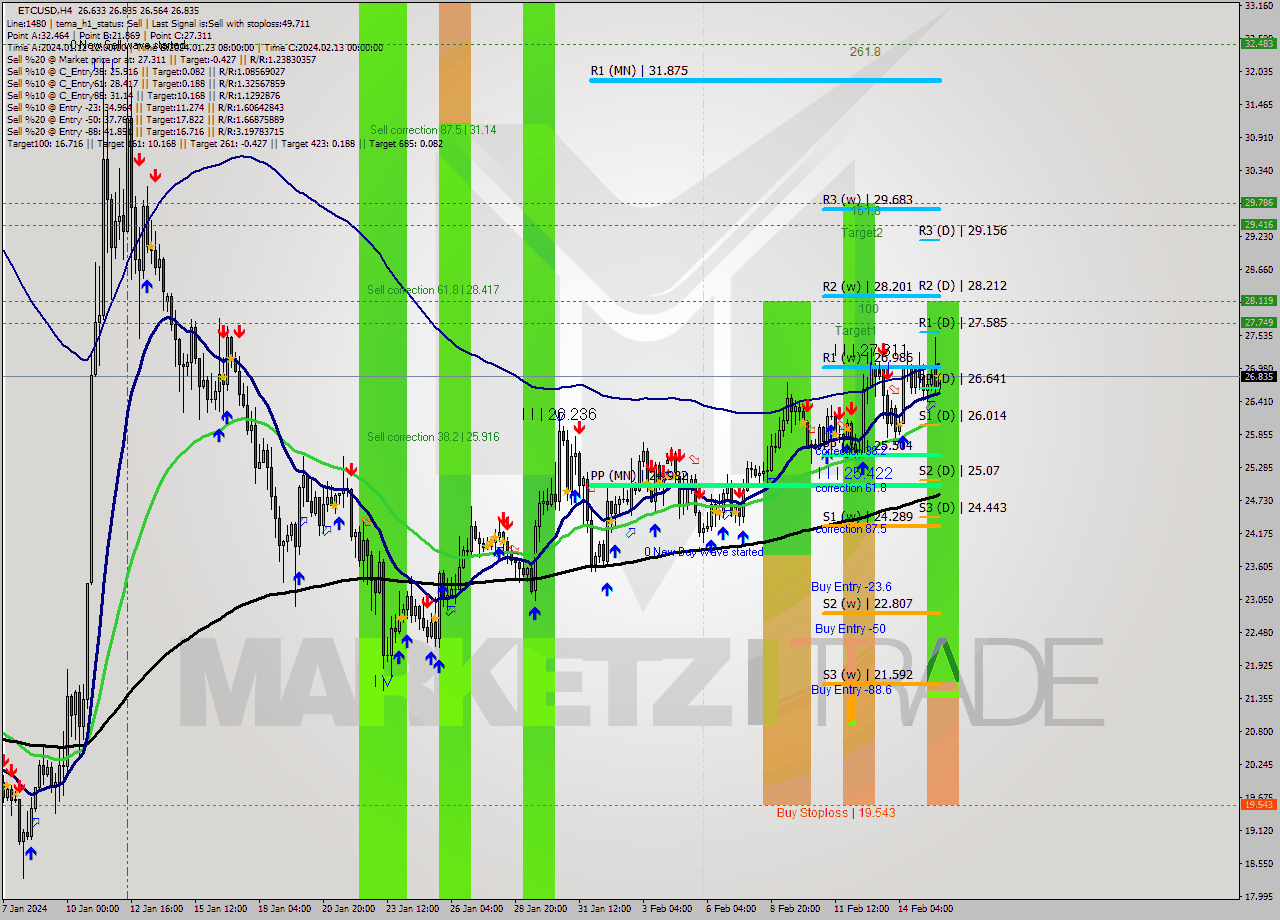The image size is (1280, 920).
Task: Select Sell correction 87.5 | 31.14 text
Action: pos(433,130)
